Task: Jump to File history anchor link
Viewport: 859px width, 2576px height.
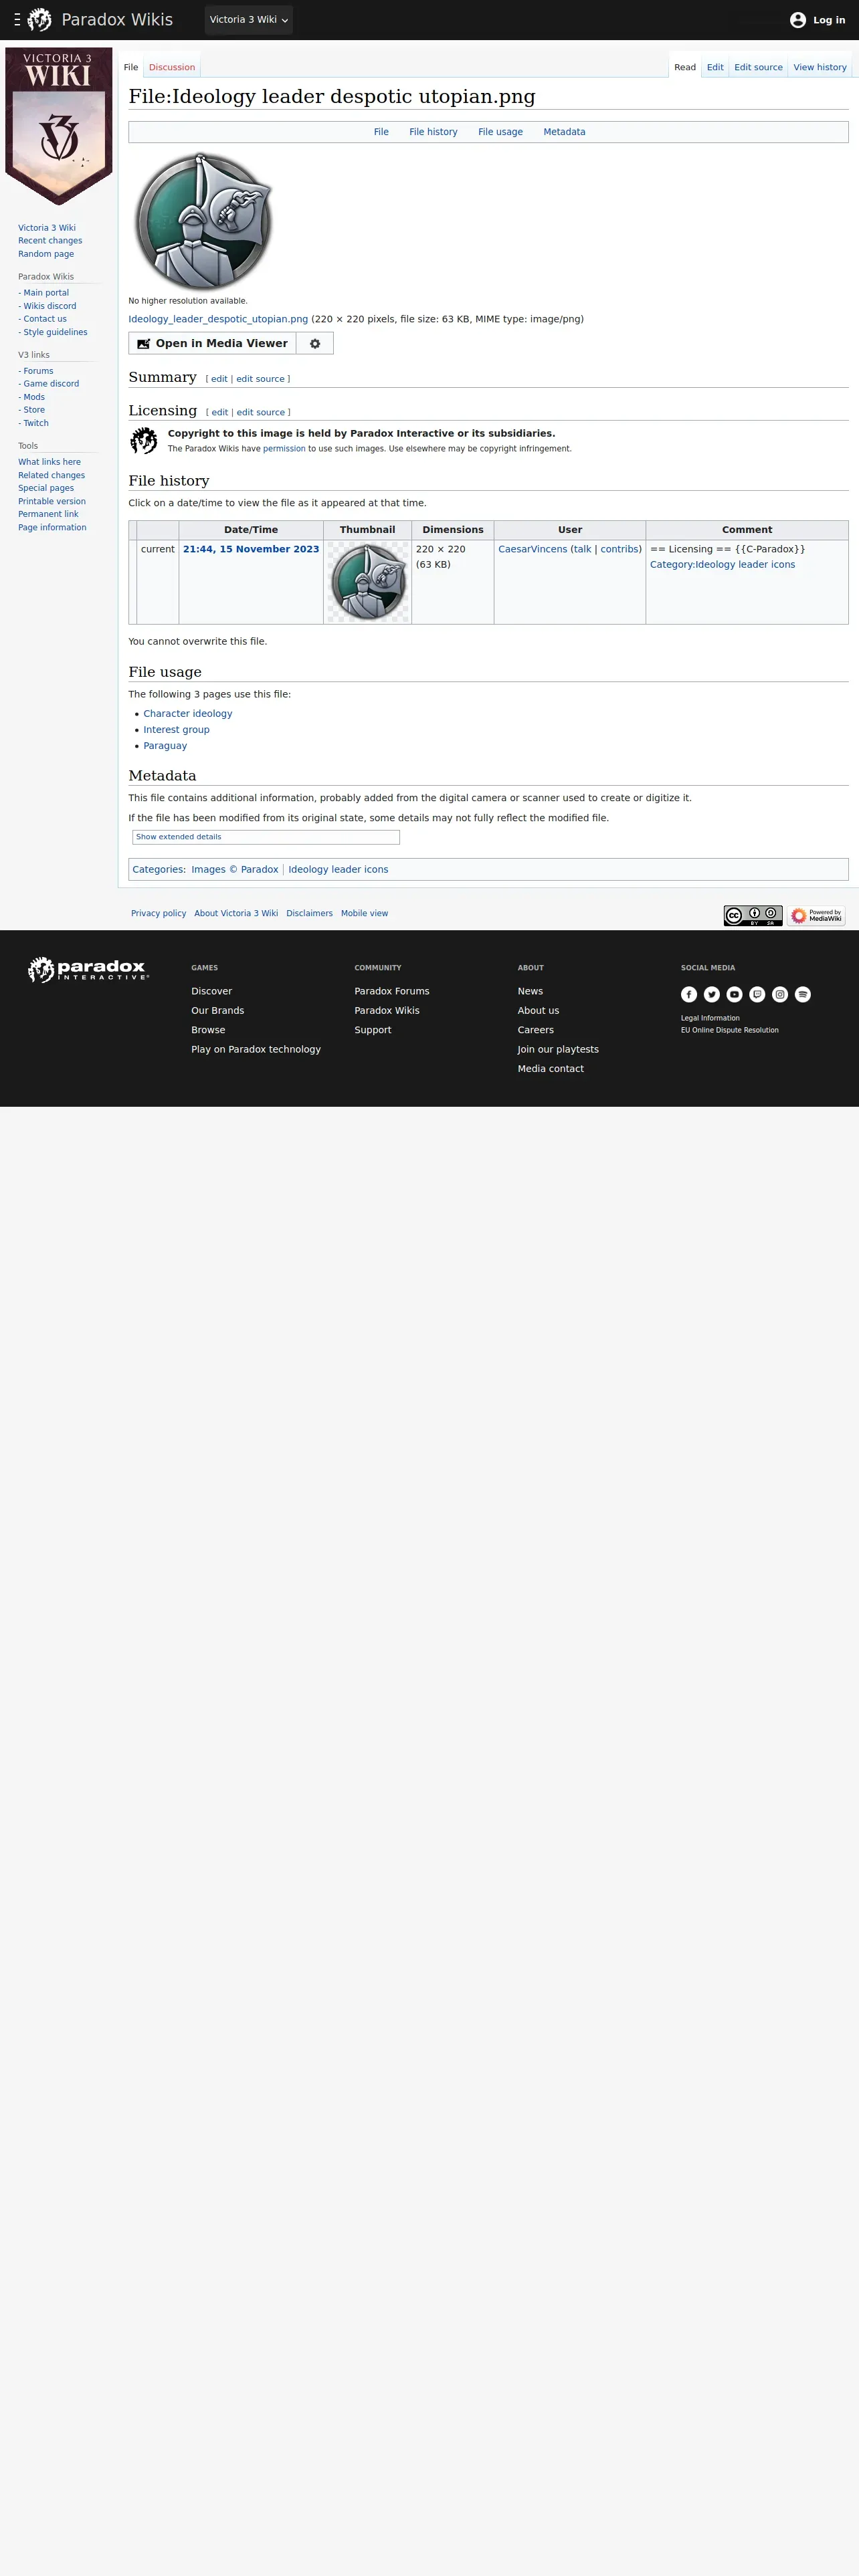Action: pos(433,132)
